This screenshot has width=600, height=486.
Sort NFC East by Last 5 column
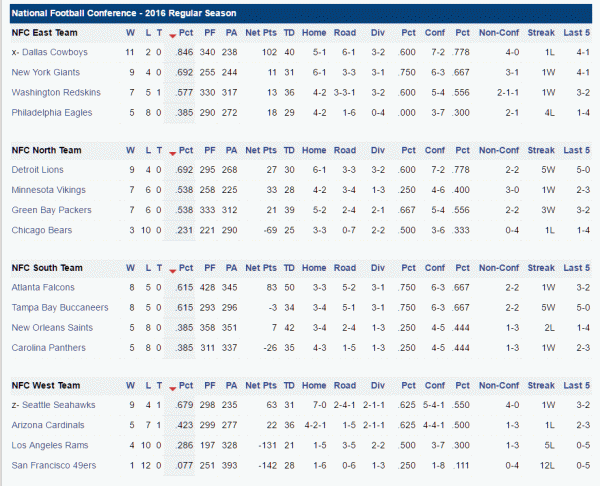[577, 33]
